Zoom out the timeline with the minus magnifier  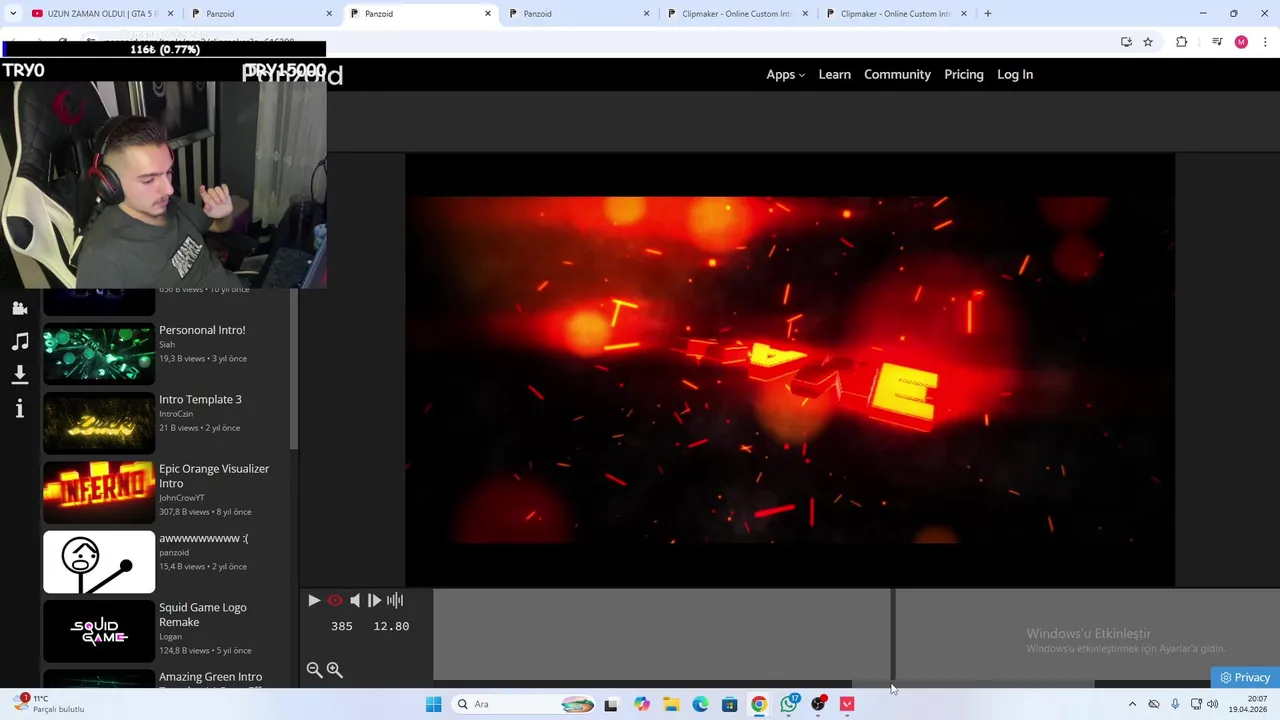pos(314,670)
